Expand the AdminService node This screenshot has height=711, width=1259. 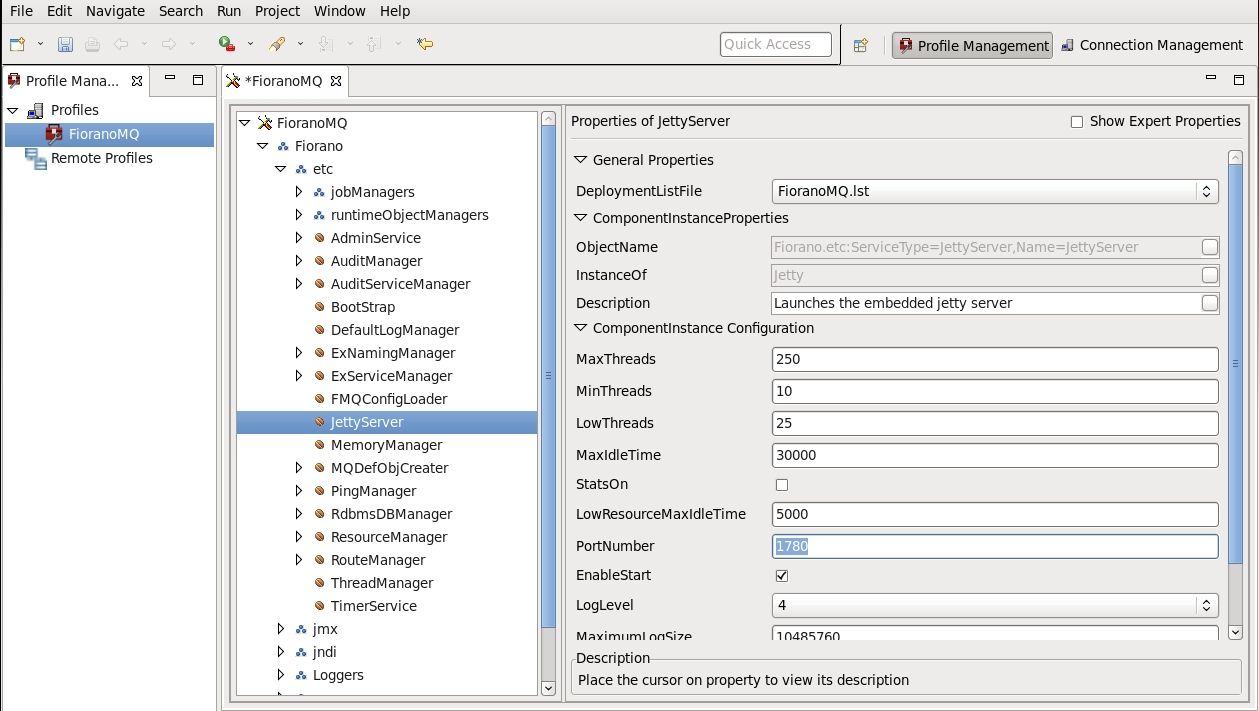pos(299,238)
